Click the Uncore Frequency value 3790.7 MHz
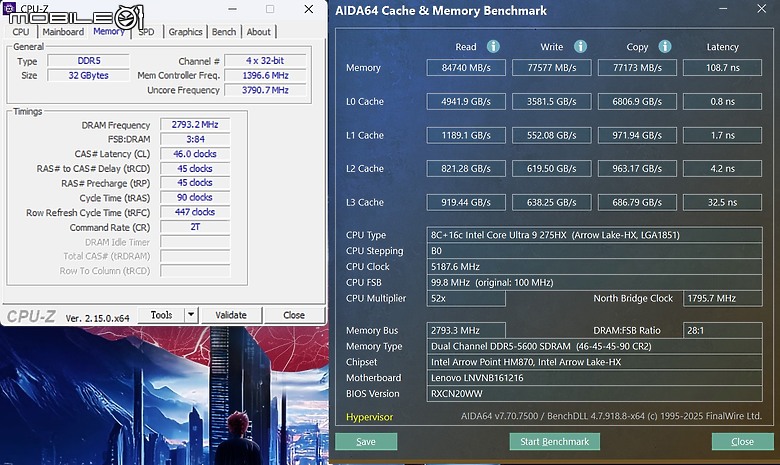780x465 pixels. pos(265,90)
